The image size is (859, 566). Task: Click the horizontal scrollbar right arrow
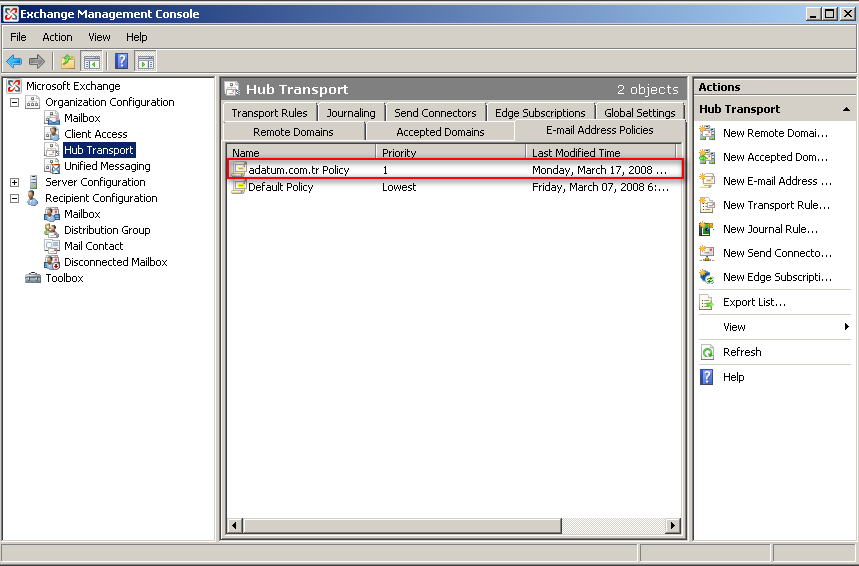[674, 525]
